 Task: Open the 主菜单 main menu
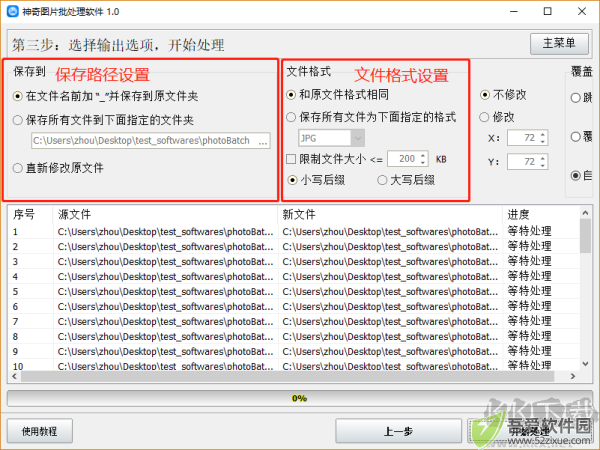click(559, 44)
